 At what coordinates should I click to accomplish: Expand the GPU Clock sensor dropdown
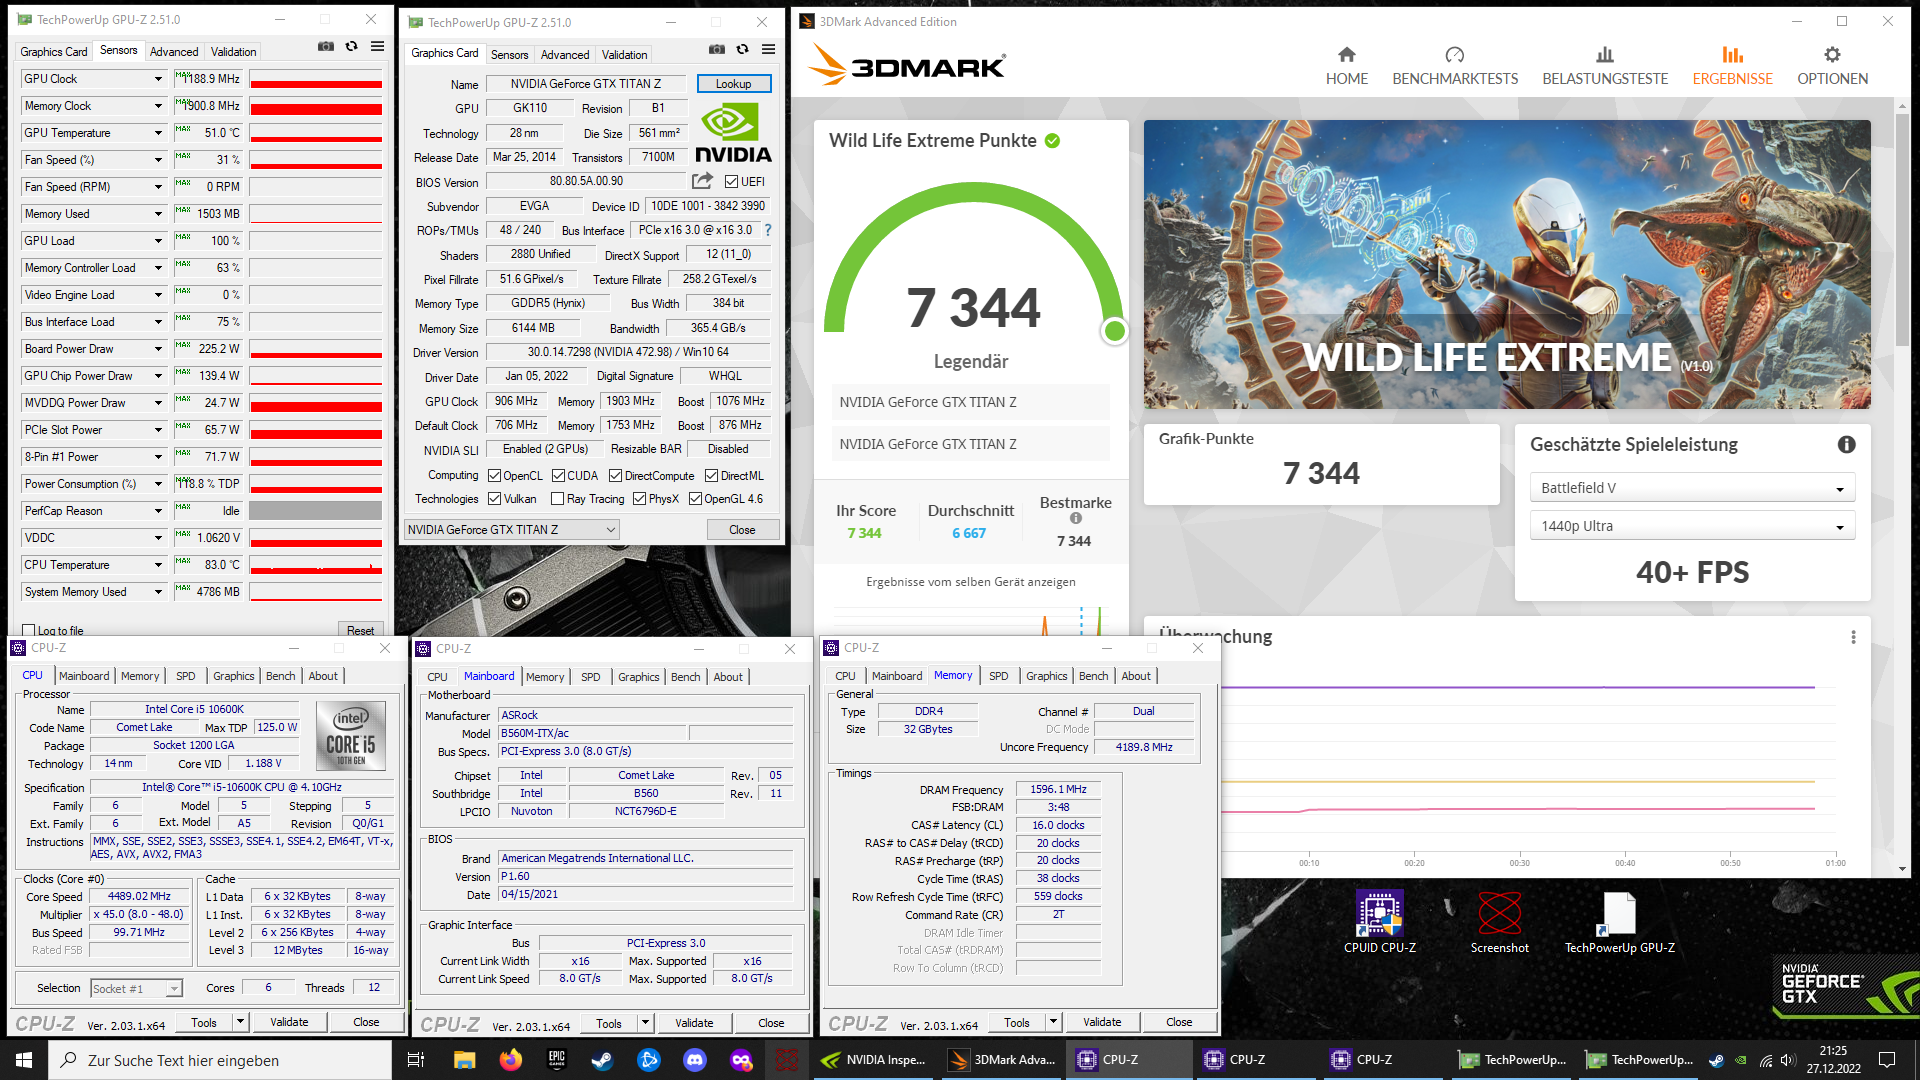(x=158, y=79)
